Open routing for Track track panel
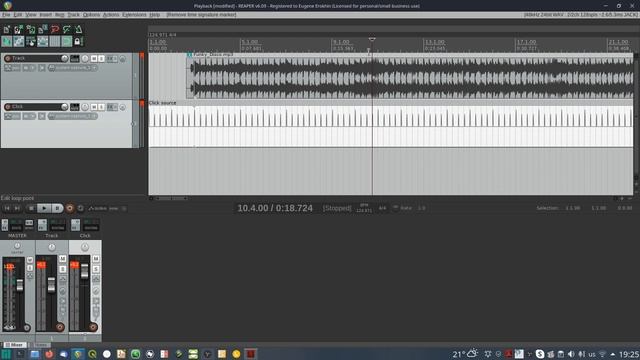The width and height of the screenshot is (640, 360). tap(75, 59)
